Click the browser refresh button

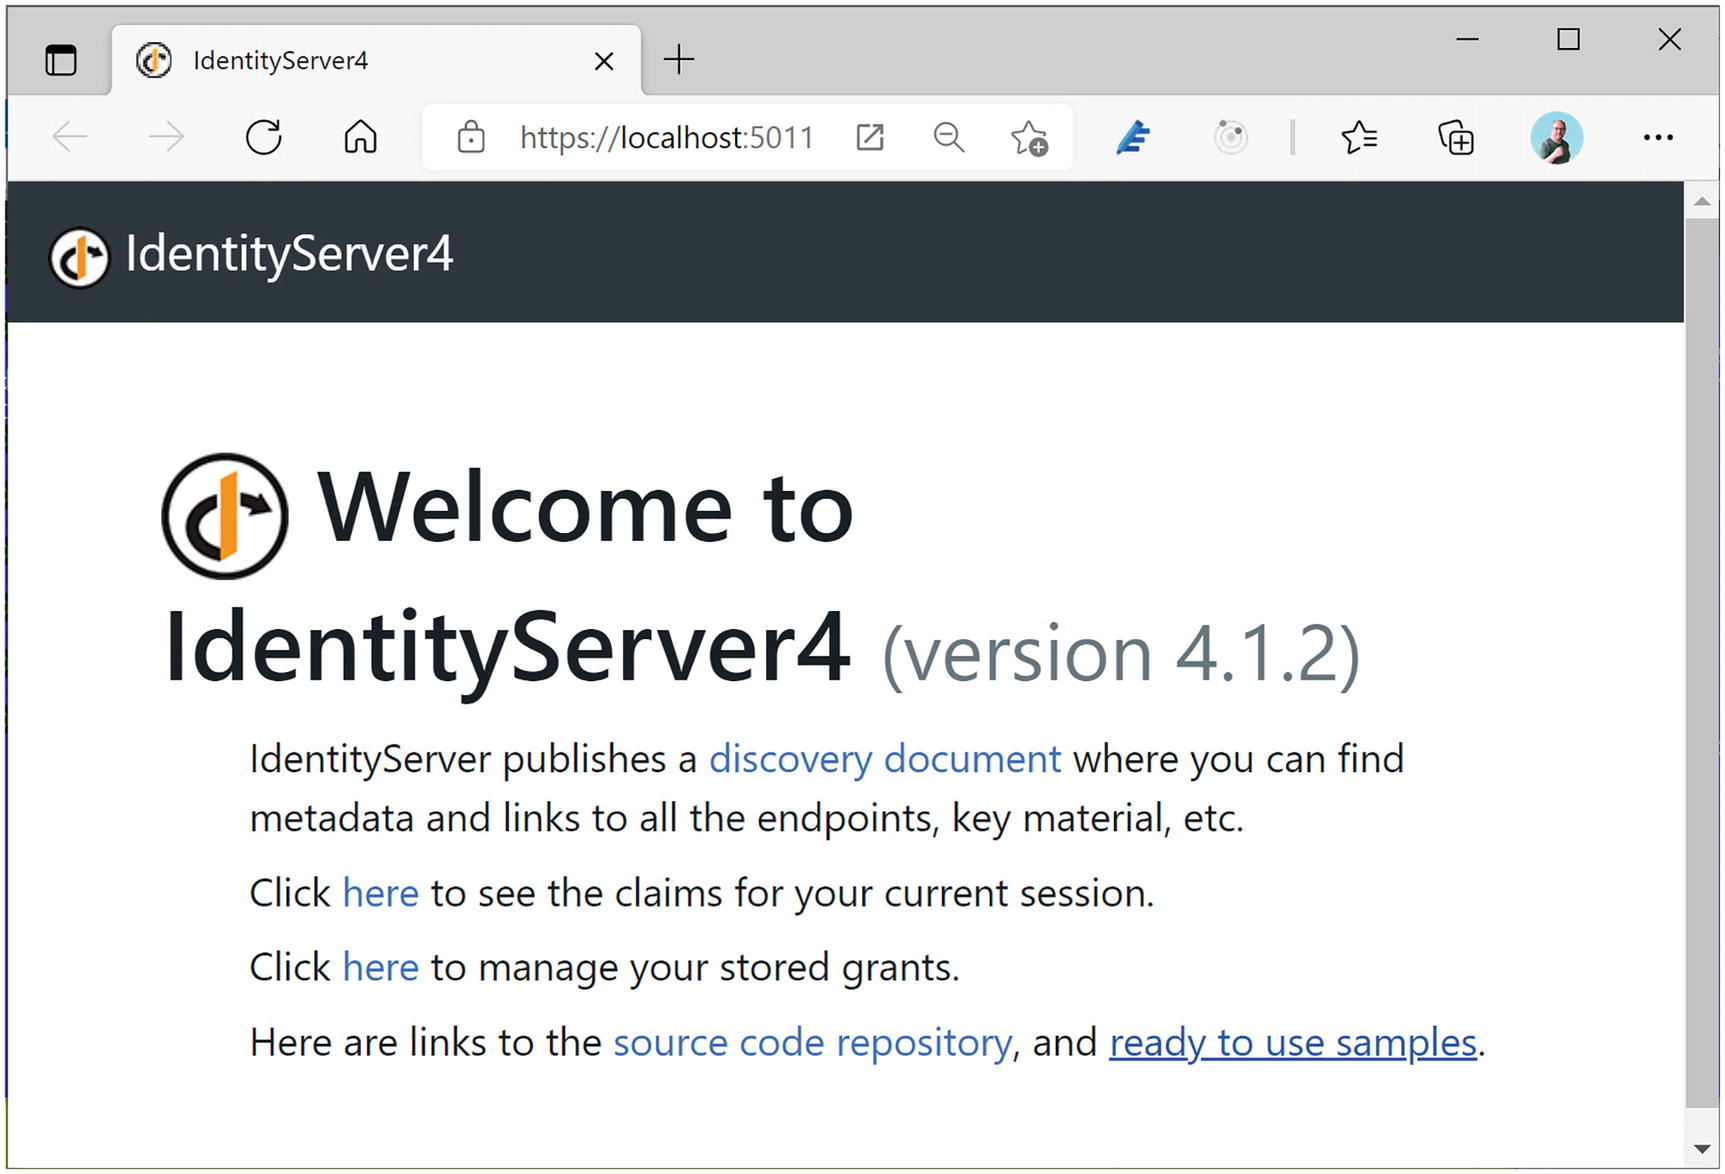(x=264, y=137)
